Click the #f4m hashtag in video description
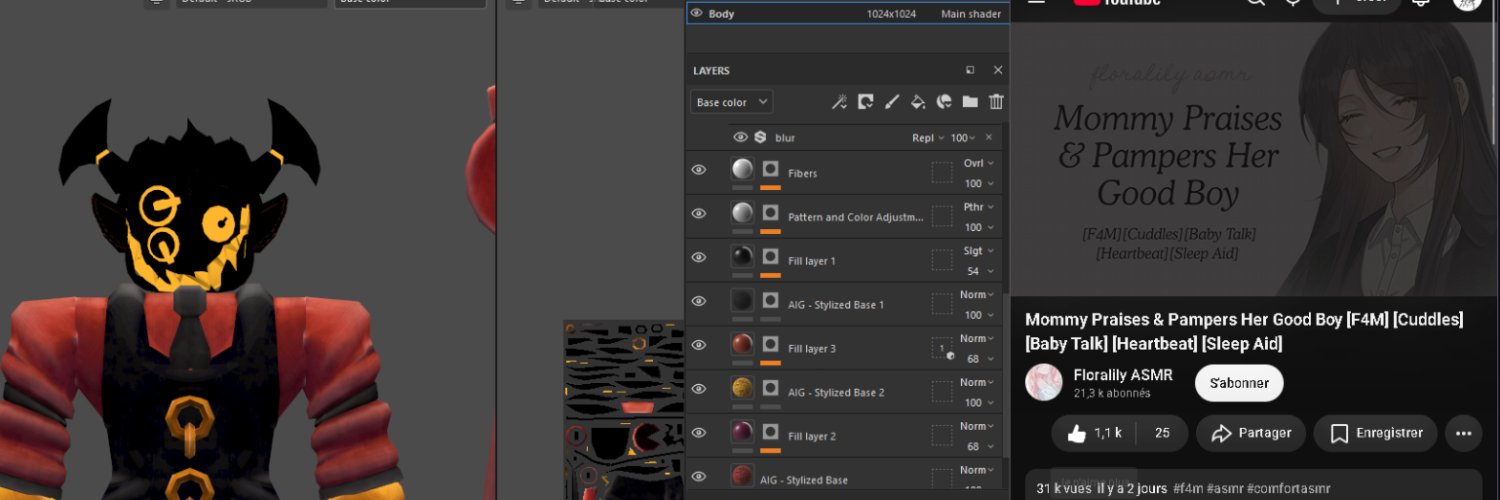 click(x=1187, y=489)
